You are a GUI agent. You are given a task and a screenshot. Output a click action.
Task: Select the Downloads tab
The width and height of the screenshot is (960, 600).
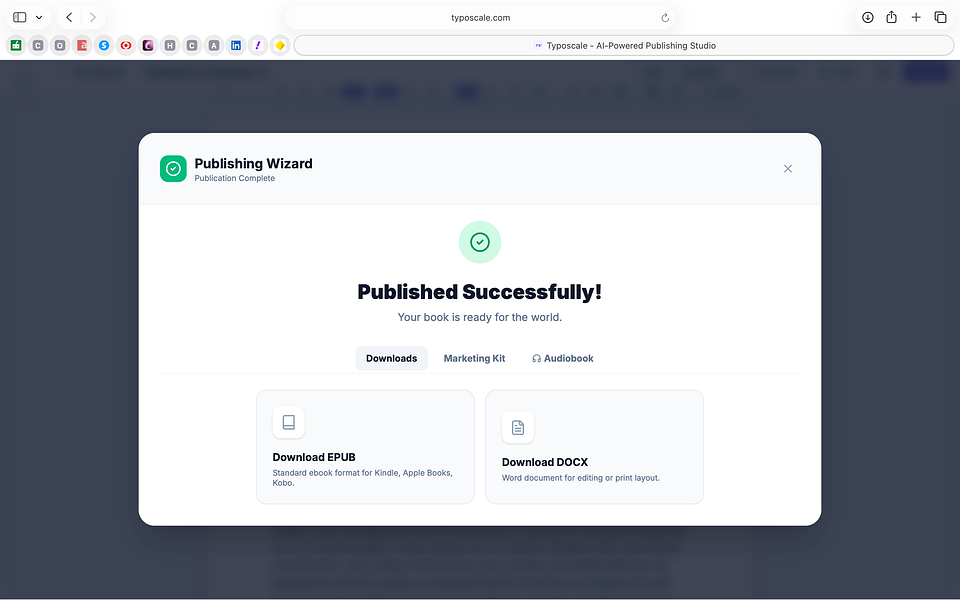coord(392,358)
